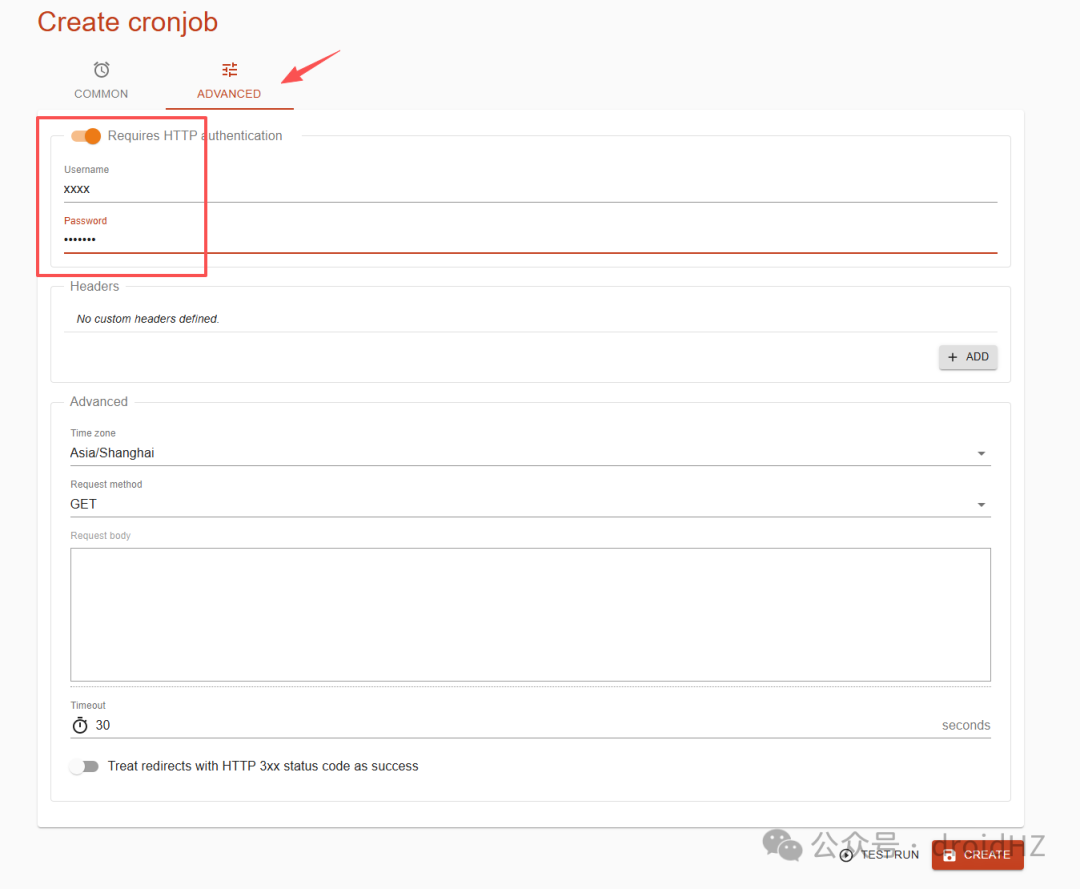
Task: Enable Treat redirects with 3xx as success
Action: tap(84, 766)
